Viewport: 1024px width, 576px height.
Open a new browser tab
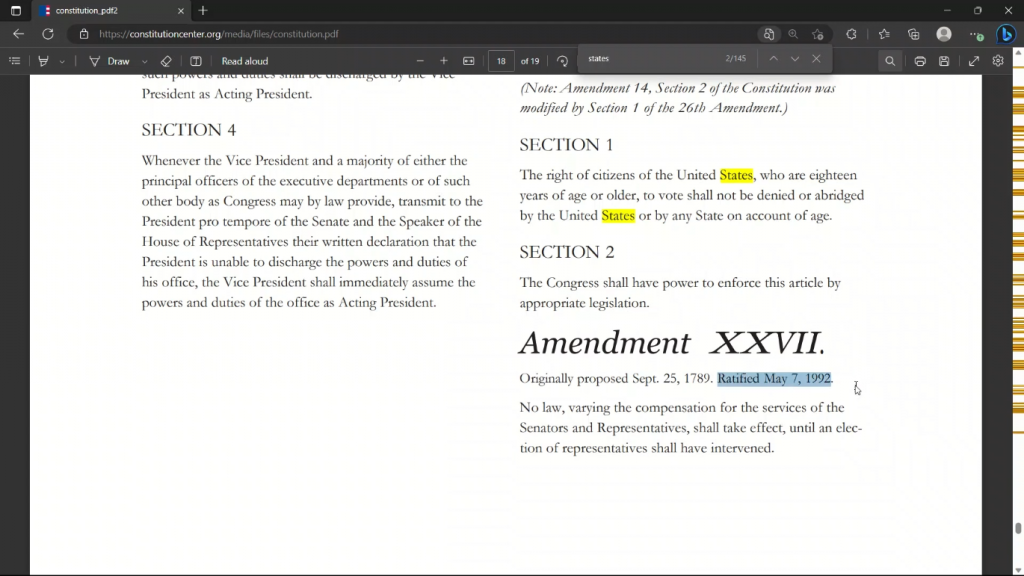pyautogui.click(x=203, y=10)
